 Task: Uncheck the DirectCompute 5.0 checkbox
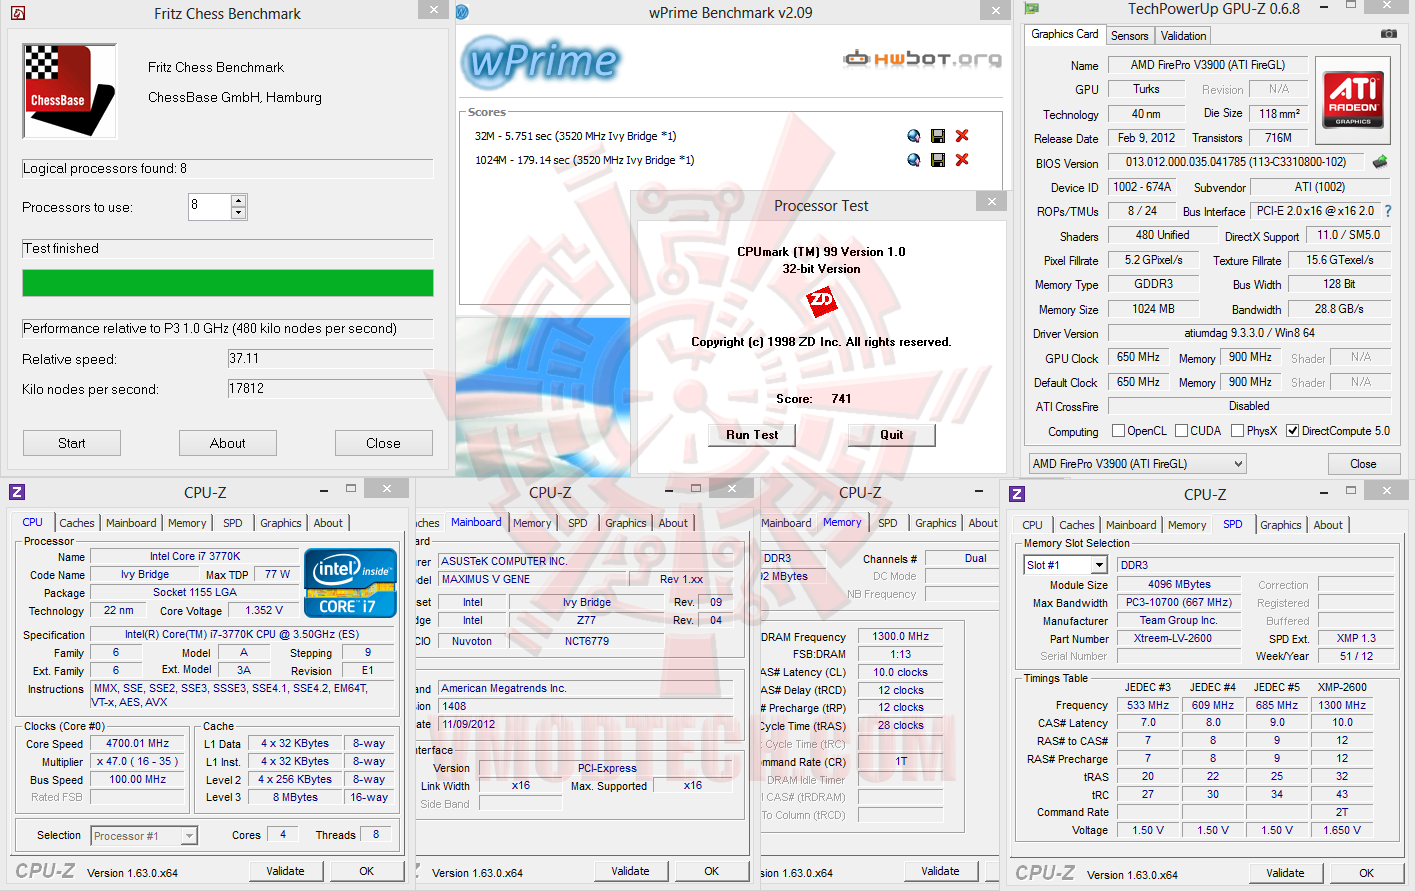(x=1292, y=431)
